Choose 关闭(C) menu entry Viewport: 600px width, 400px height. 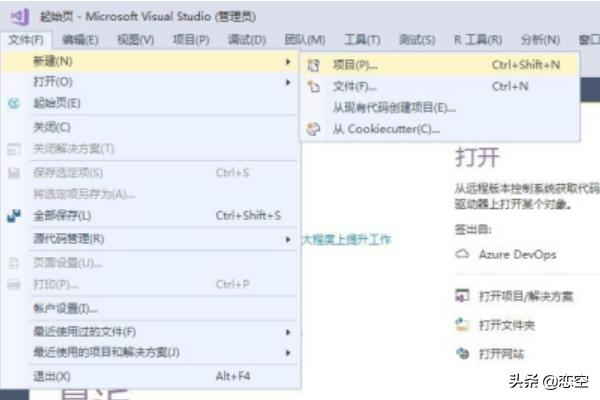coord(150,127)
